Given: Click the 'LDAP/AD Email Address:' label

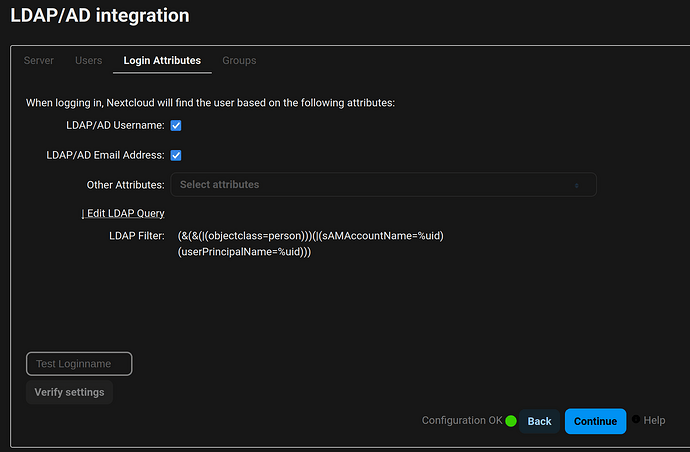Looking at the screenshot, I should [105, 155].
